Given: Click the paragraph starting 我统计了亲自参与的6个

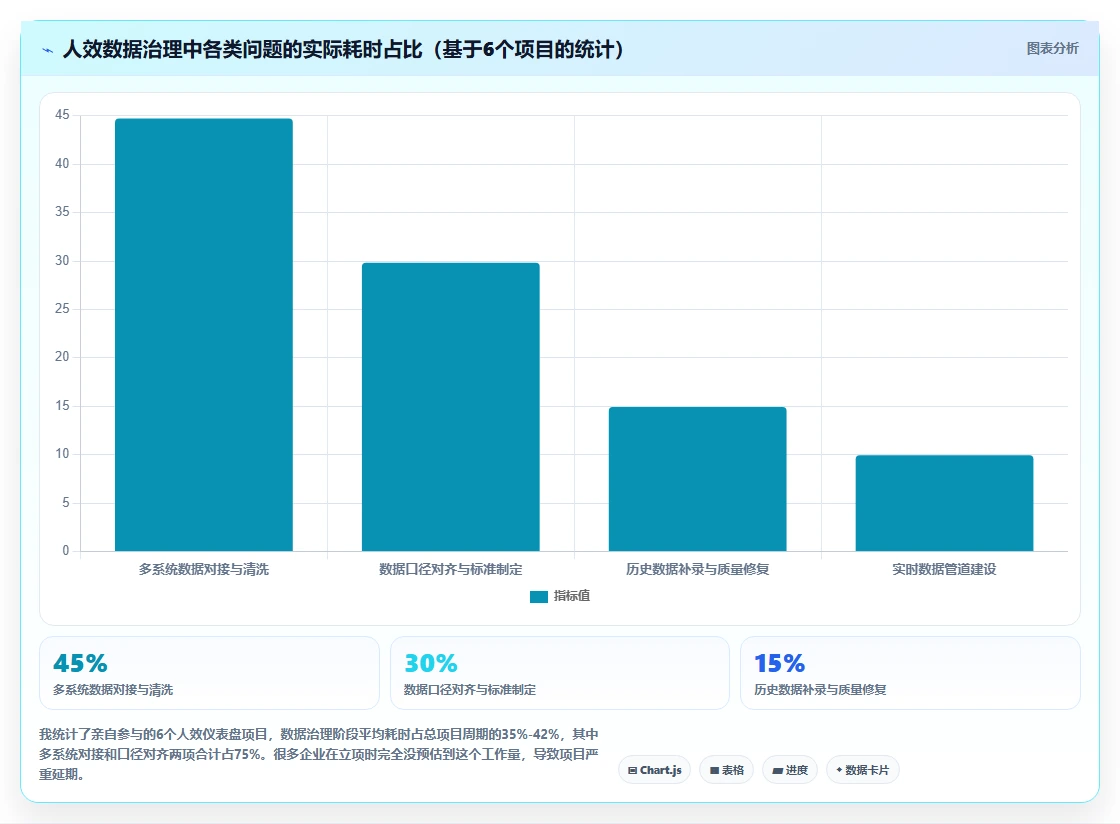Looking at the screenshot, I should [x=319, y=754].
